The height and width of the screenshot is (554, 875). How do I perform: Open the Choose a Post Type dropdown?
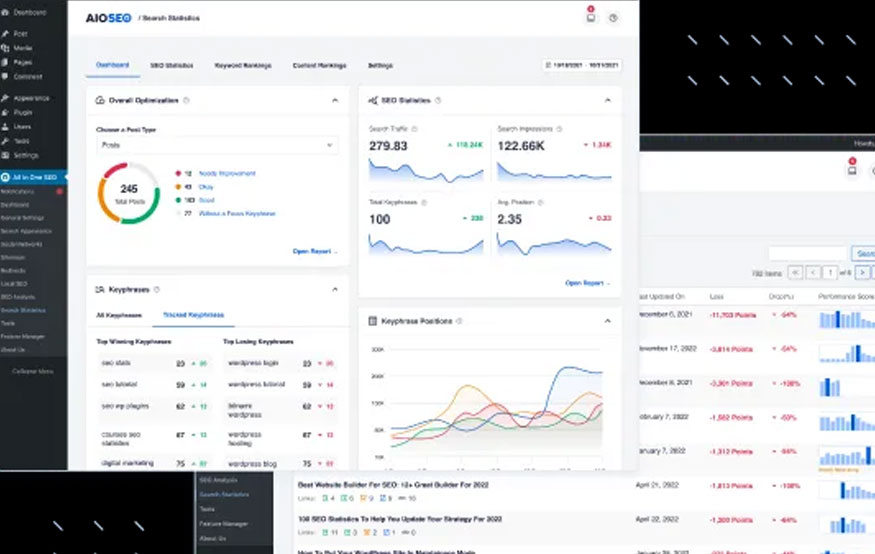click(217, 145)
